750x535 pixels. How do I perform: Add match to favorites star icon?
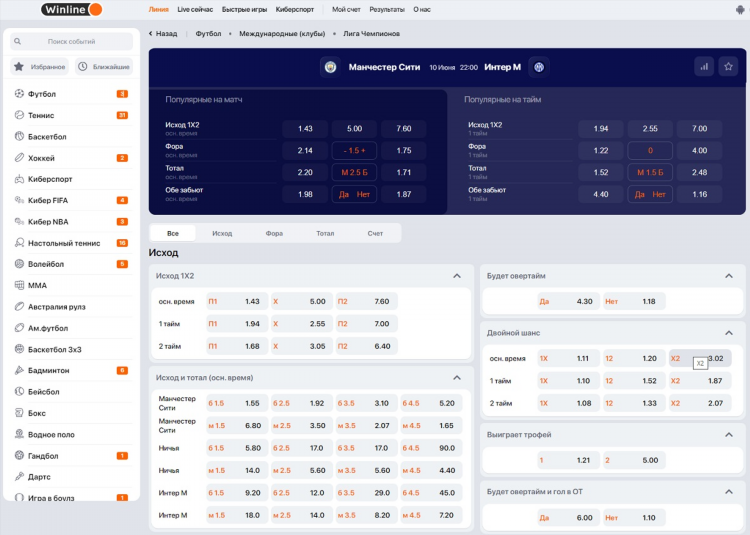pos(728,67)
